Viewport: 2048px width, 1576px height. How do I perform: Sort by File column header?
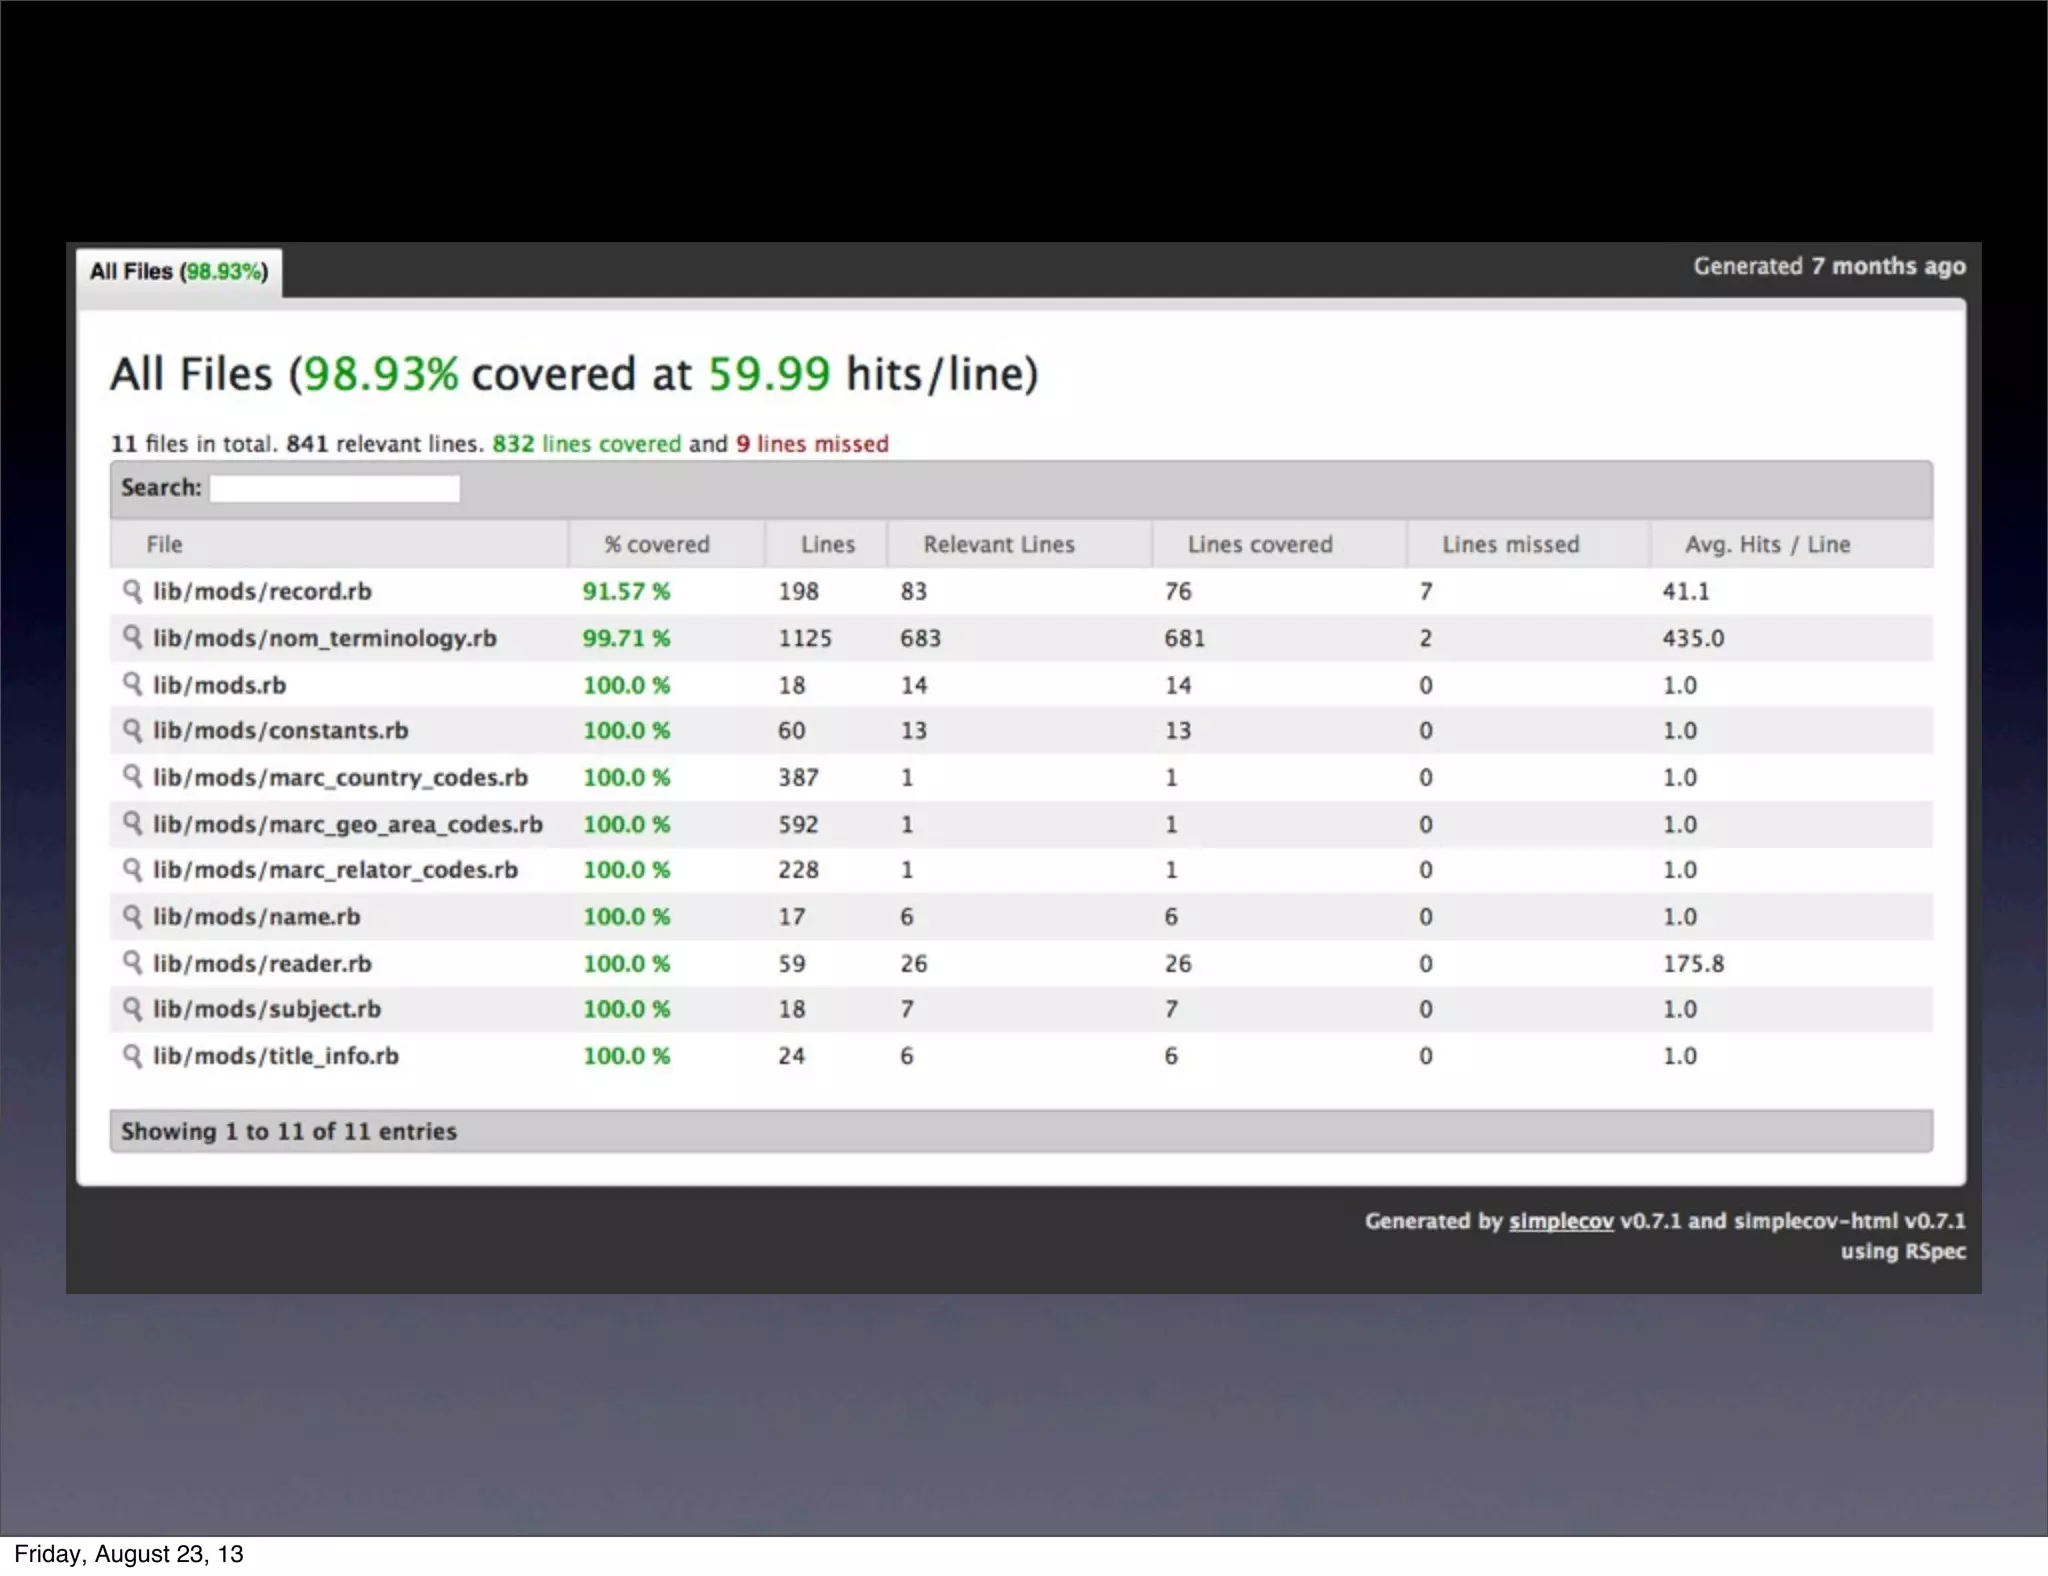click(165, 544)
